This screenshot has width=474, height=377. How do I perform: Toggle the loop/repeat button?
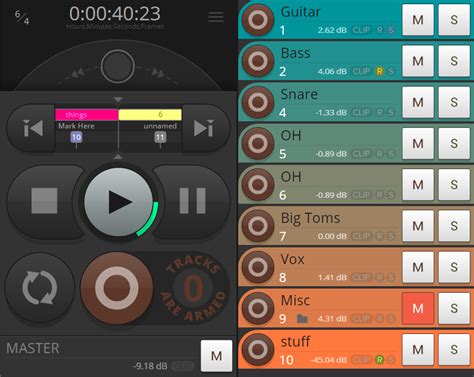[x=39, y=288]
